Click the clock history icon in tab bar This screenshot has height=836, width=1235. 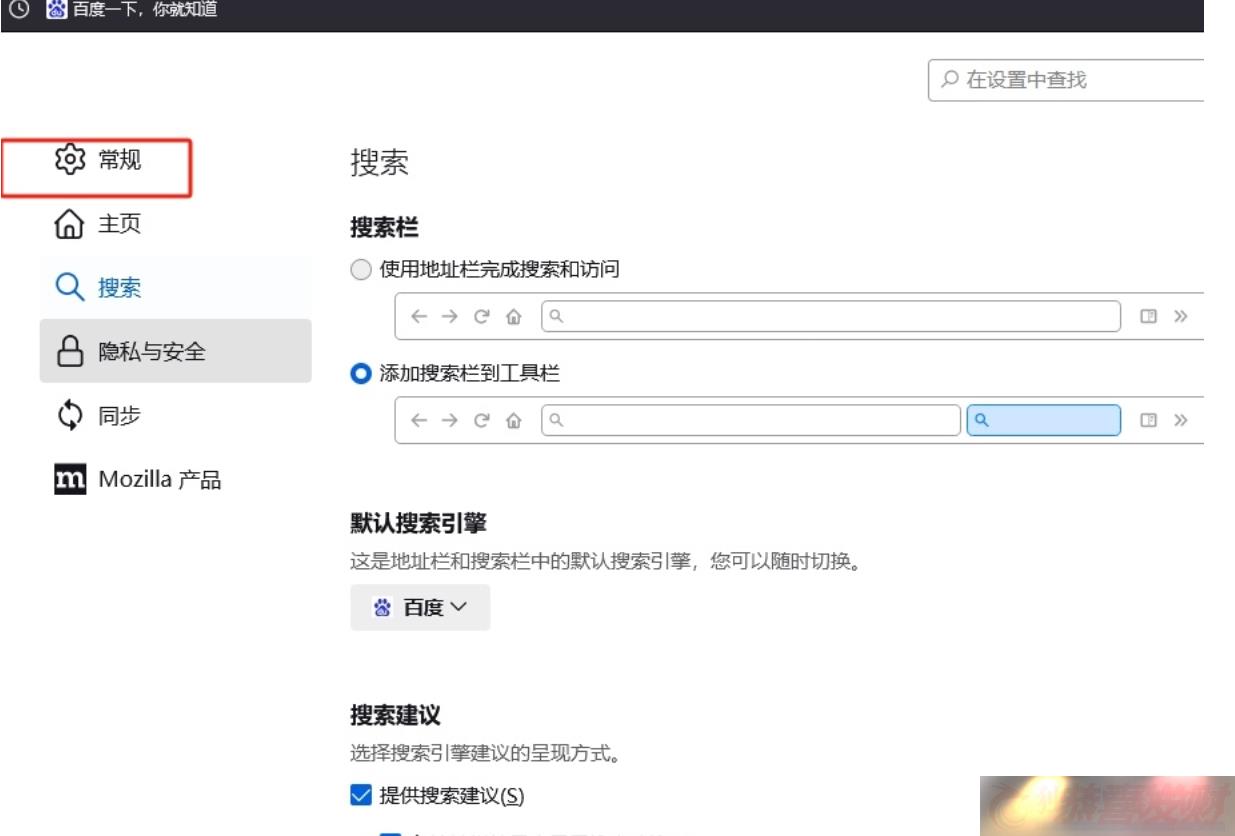pos(17,11)
